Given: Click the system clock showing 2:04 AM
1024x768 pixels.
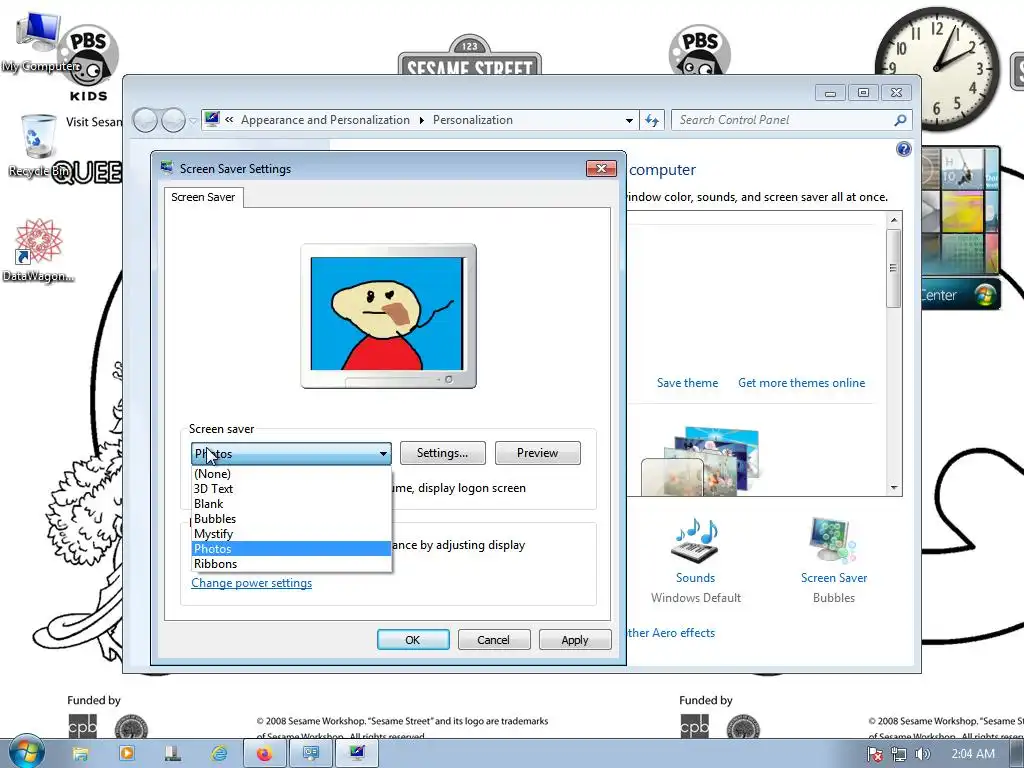Looking at the screenshot, I should point(973,754).
